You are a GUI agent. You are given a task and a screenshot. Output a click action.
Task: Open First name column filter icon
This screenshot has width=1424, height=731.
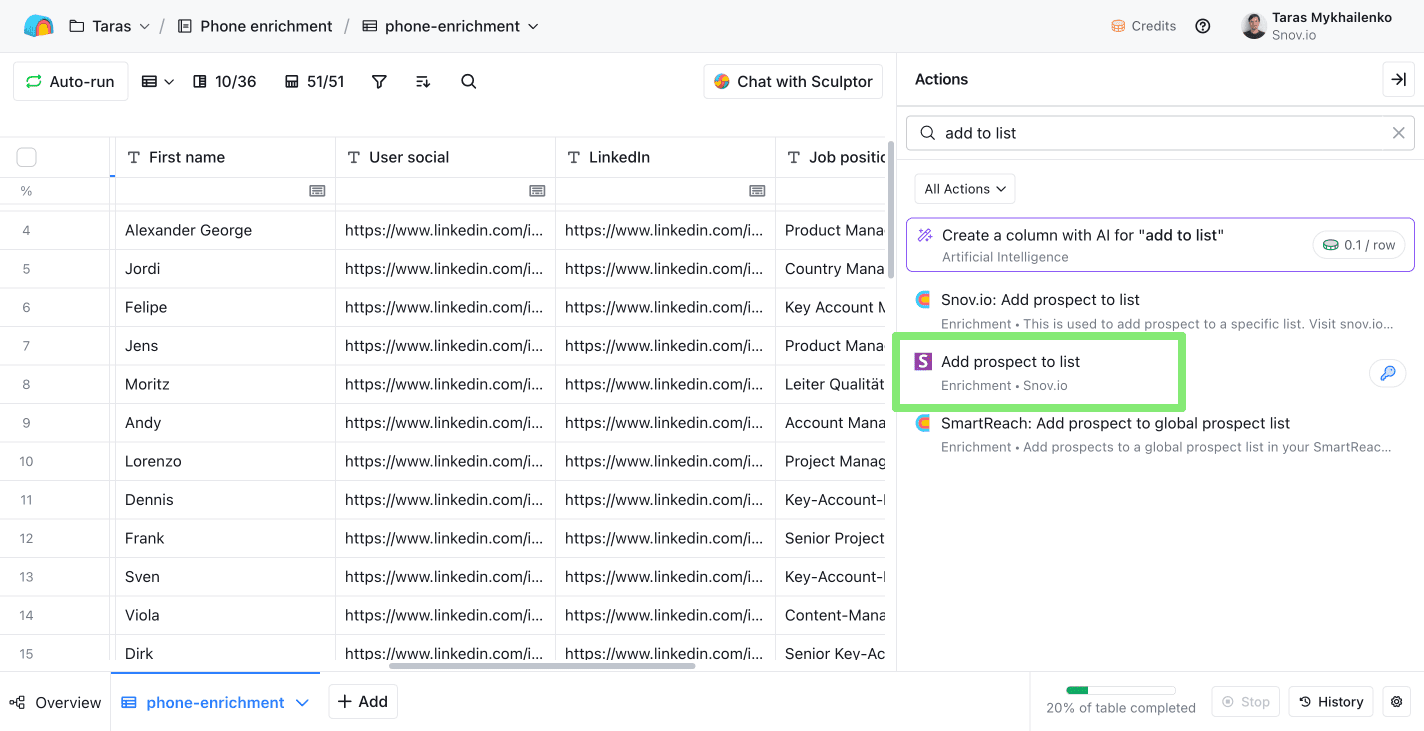coord(317,191)
